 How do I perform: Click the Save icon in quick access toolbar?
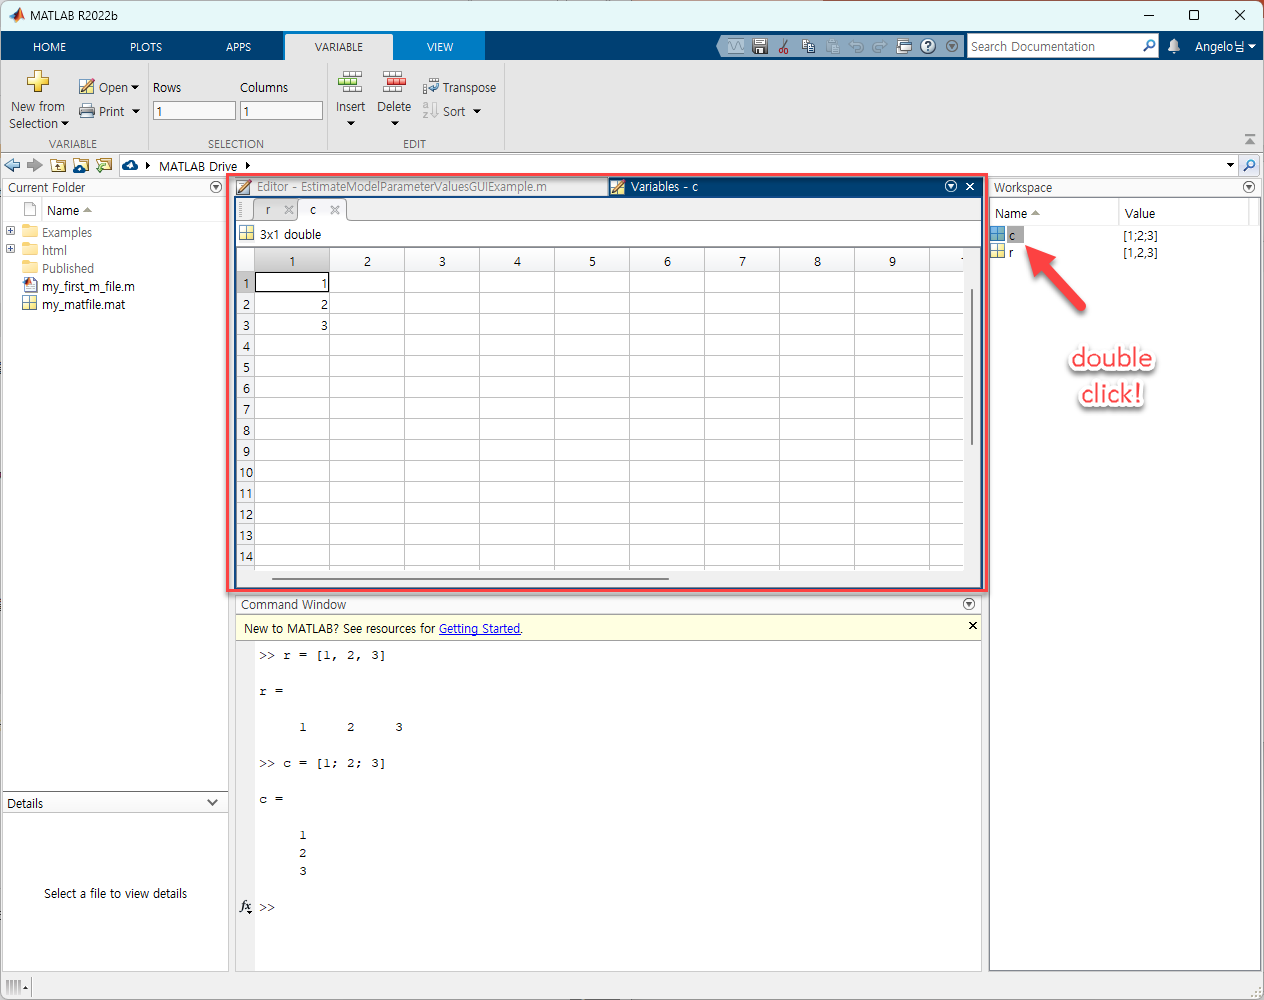(x=760, y=46)
